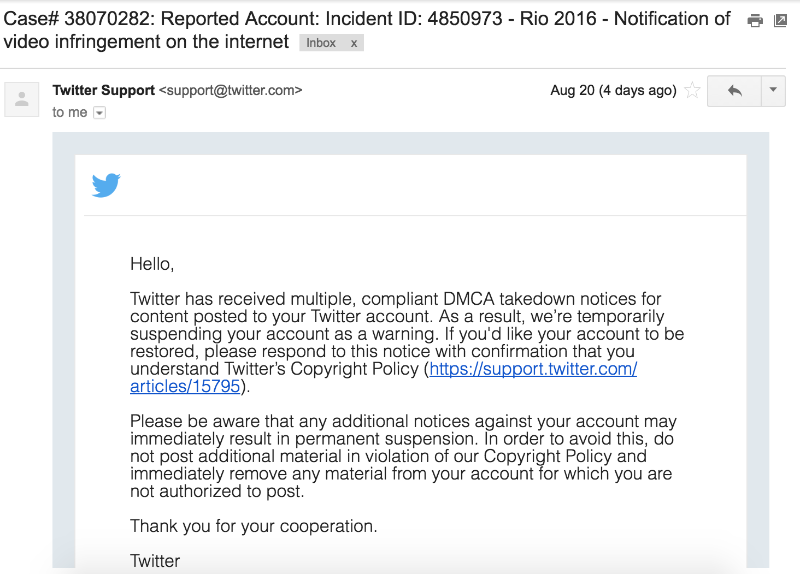Print this email with the printer icon
The image size is (800, 574).
(755, 20)
